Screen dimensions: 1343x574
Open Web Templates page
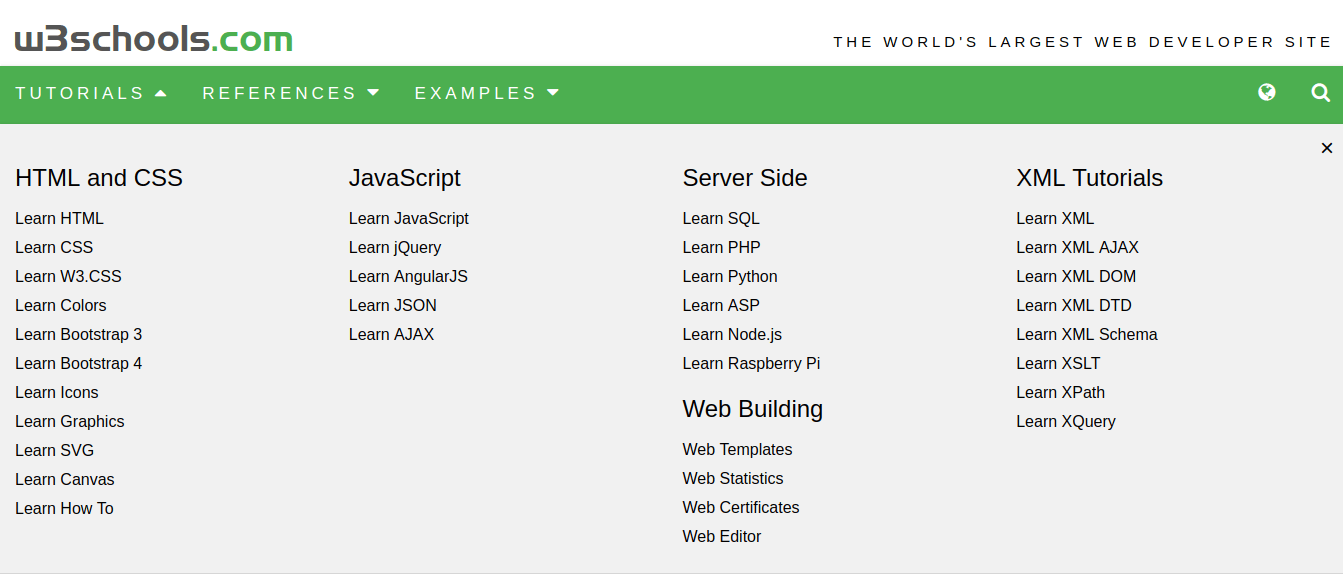click(737, 449)
